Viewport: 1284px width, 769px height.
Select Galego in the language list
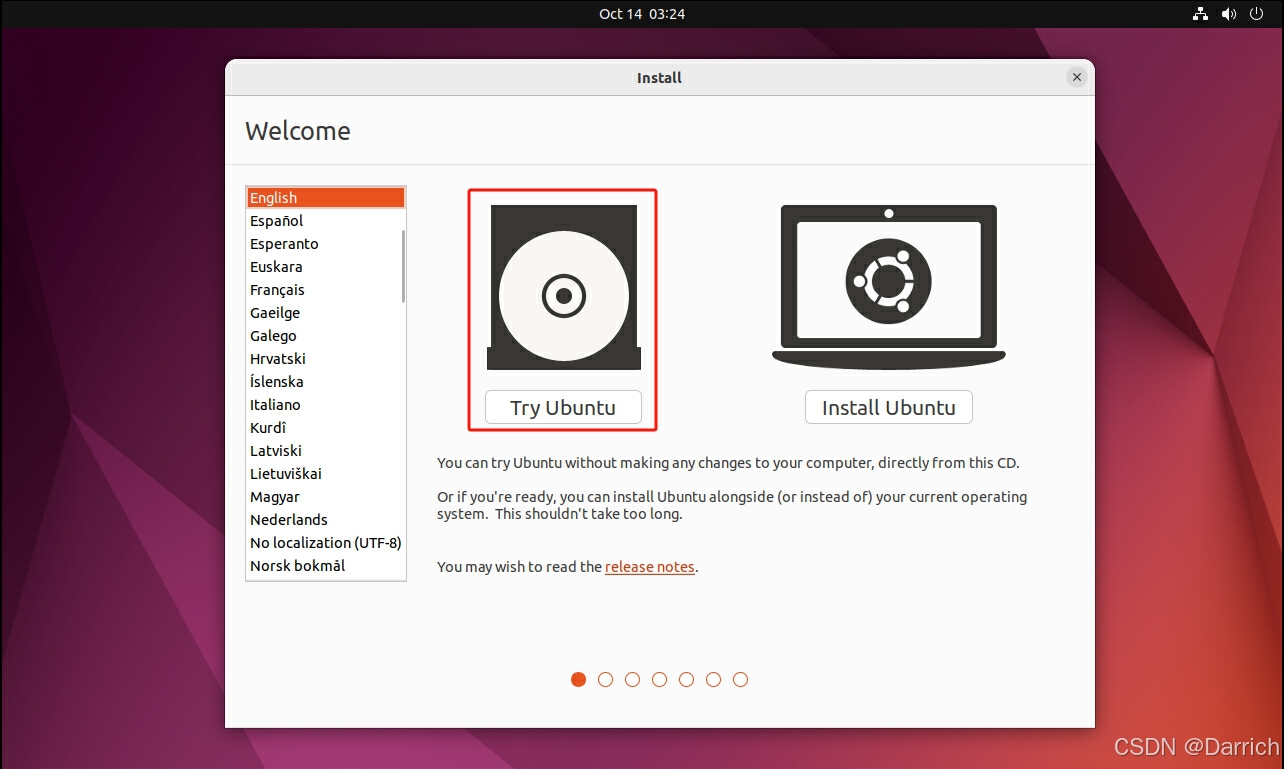[x=325, y=336]
